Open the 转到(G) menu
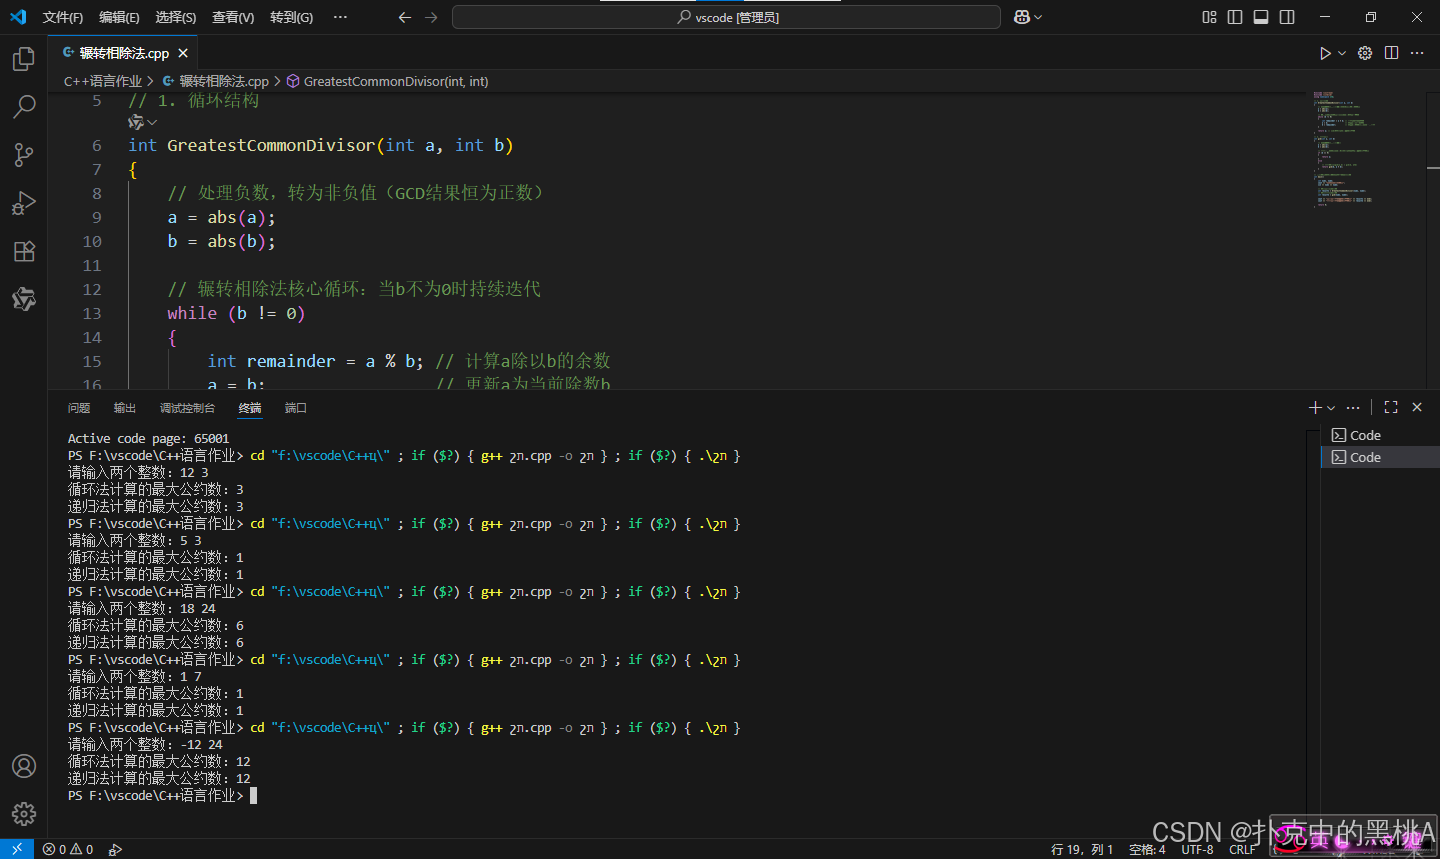The width and height of the screenshot is (1440, 859). point(291,17)
